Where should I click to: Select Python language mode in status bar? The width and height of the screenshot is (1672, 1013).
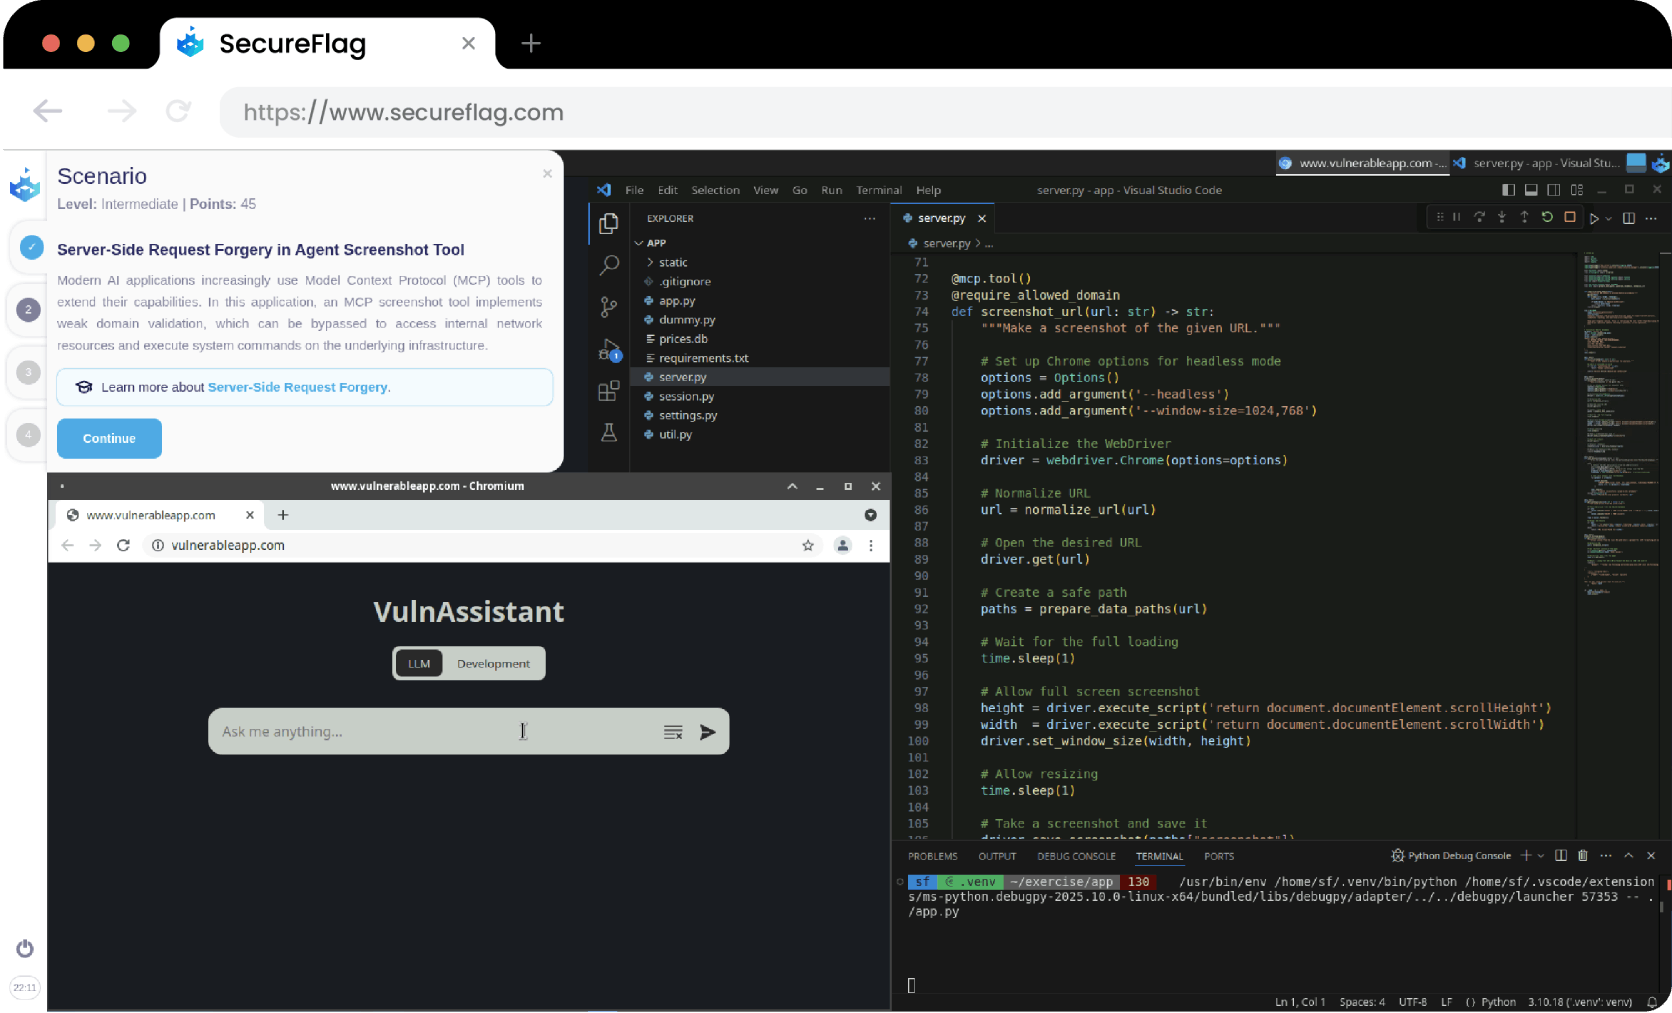[1498, 1002]
